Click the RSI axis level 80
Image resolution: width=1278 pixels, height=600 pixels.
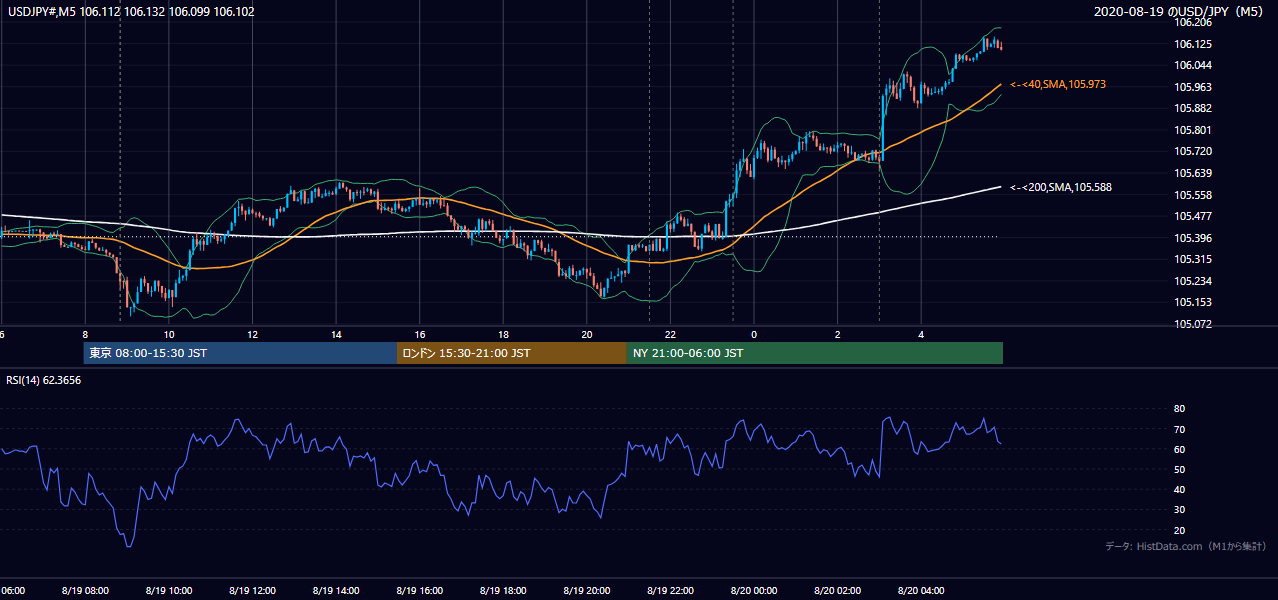(1180, 409)
